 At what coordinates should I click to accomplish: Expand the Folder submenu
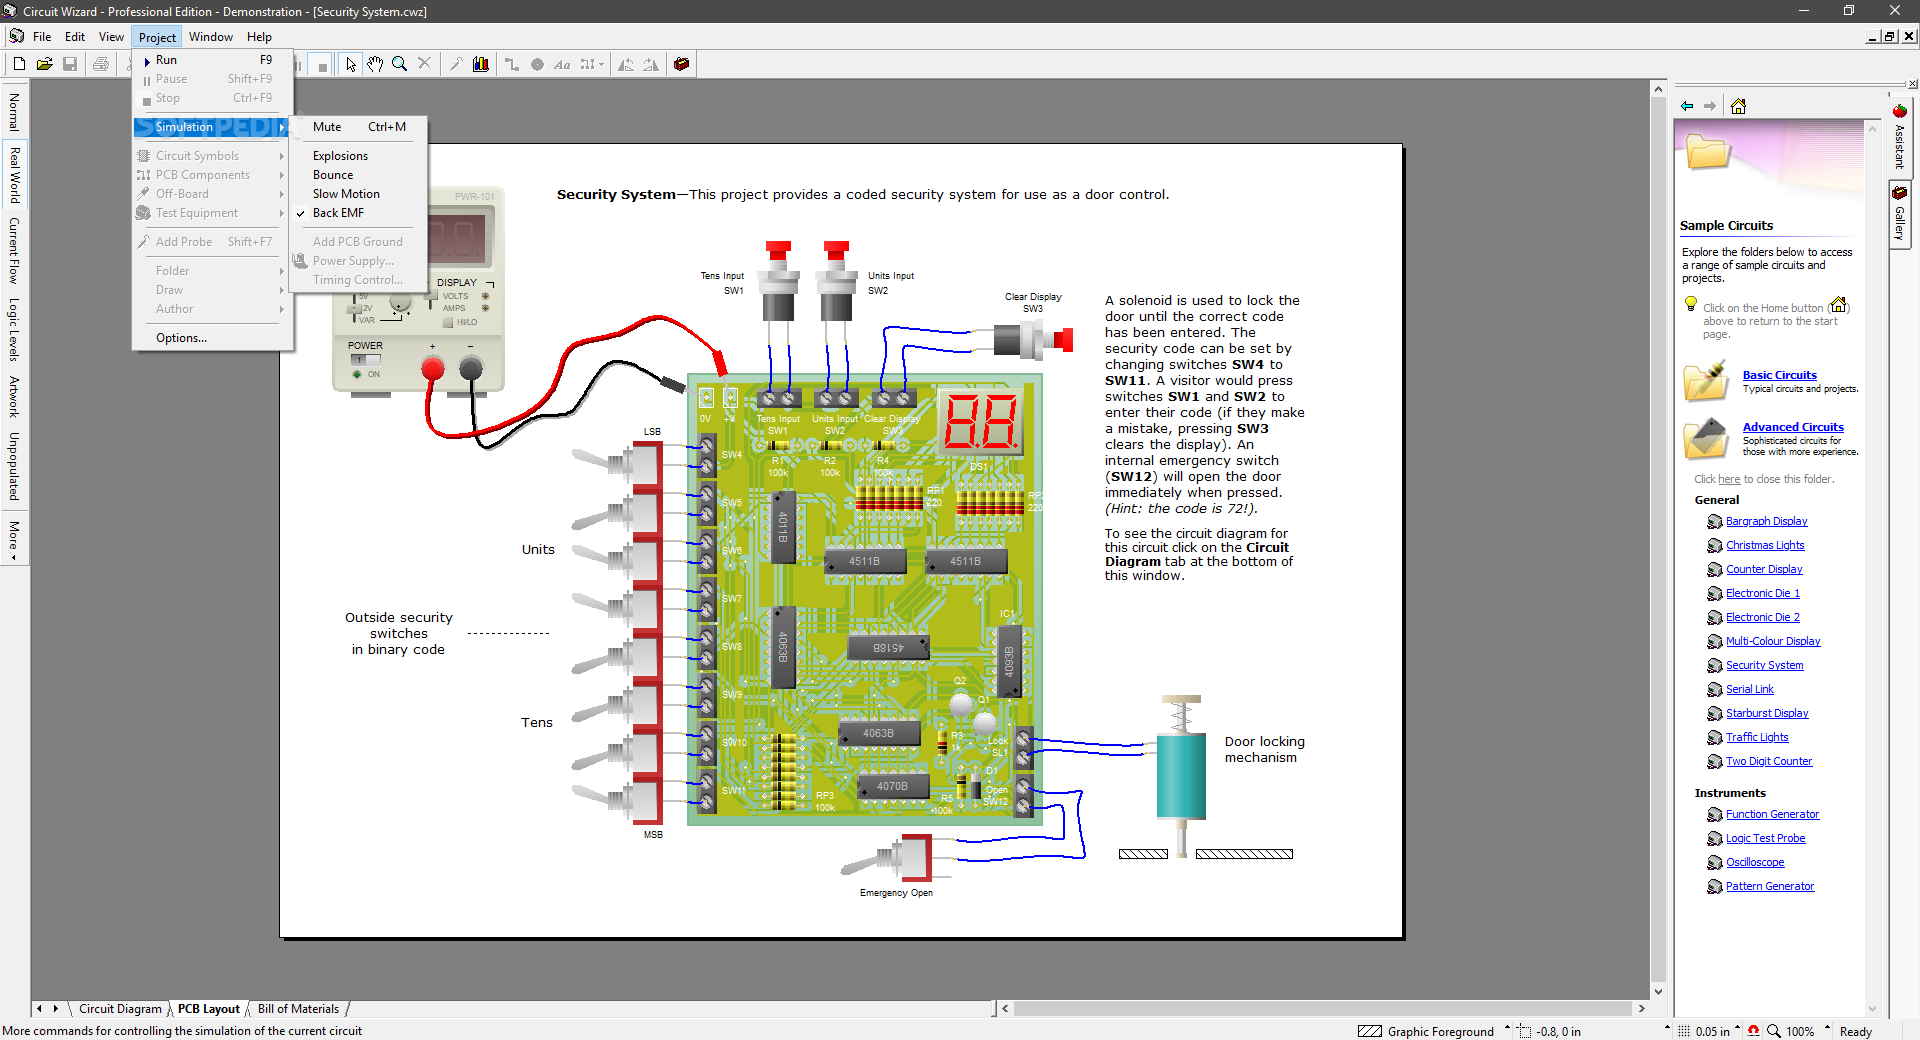pyautogui.click(x=212, y=271)
